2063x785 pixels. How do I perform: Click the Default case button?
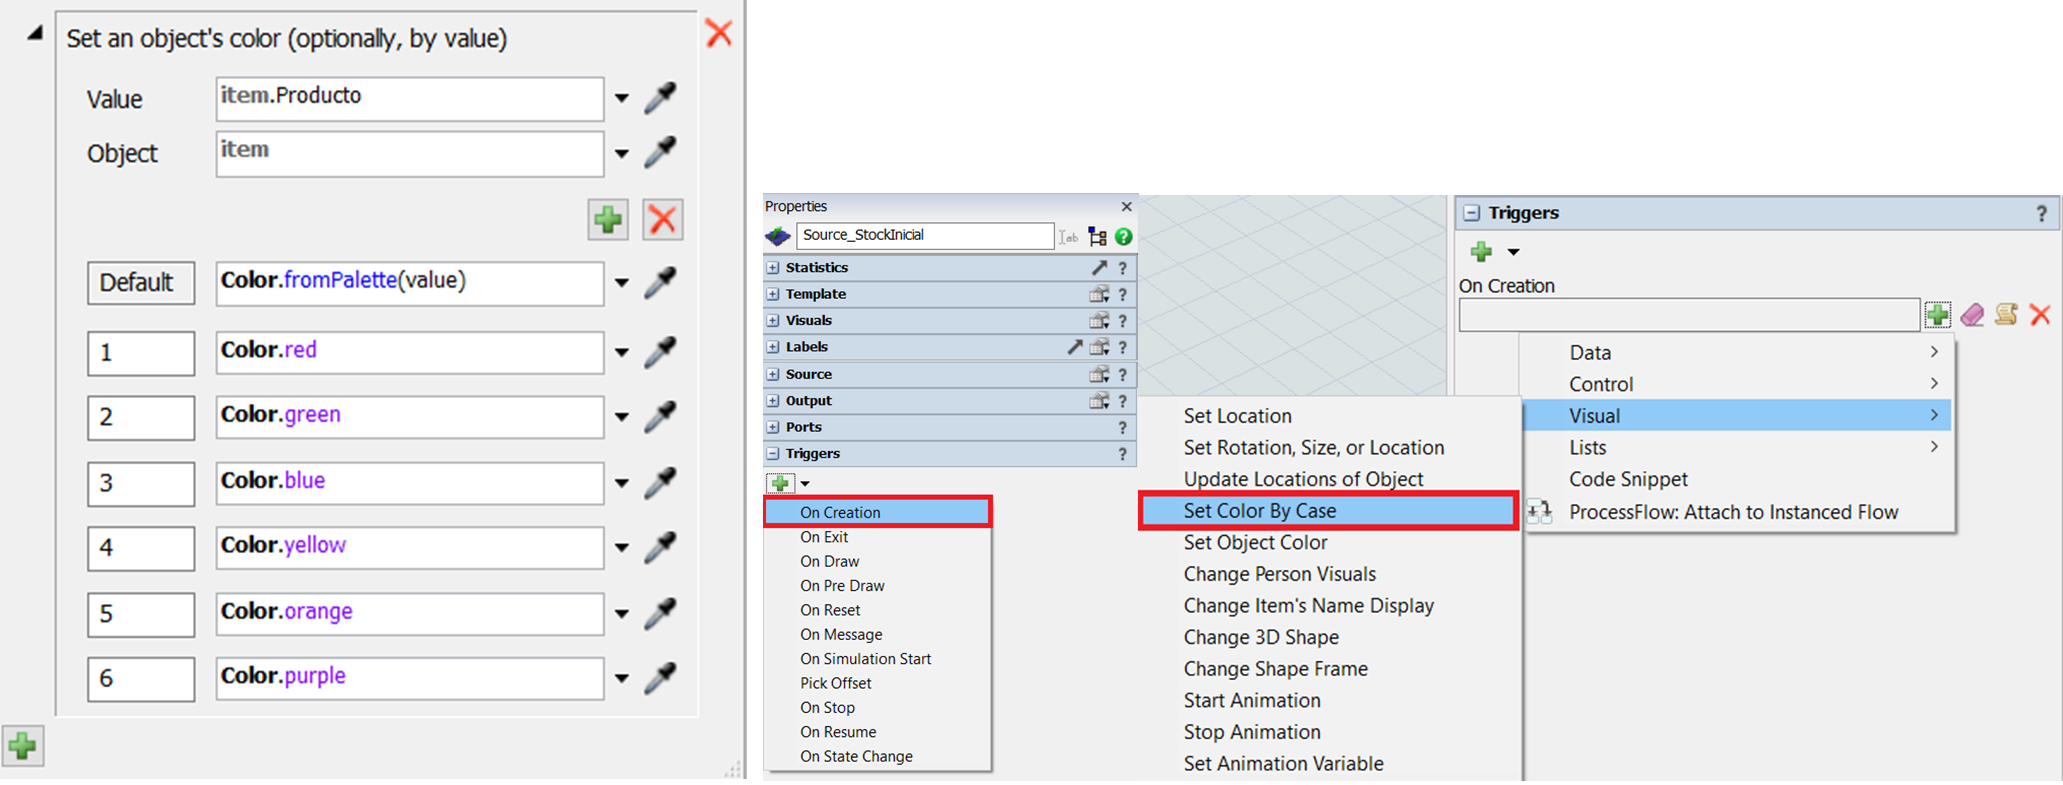click(x=140, y=283)
